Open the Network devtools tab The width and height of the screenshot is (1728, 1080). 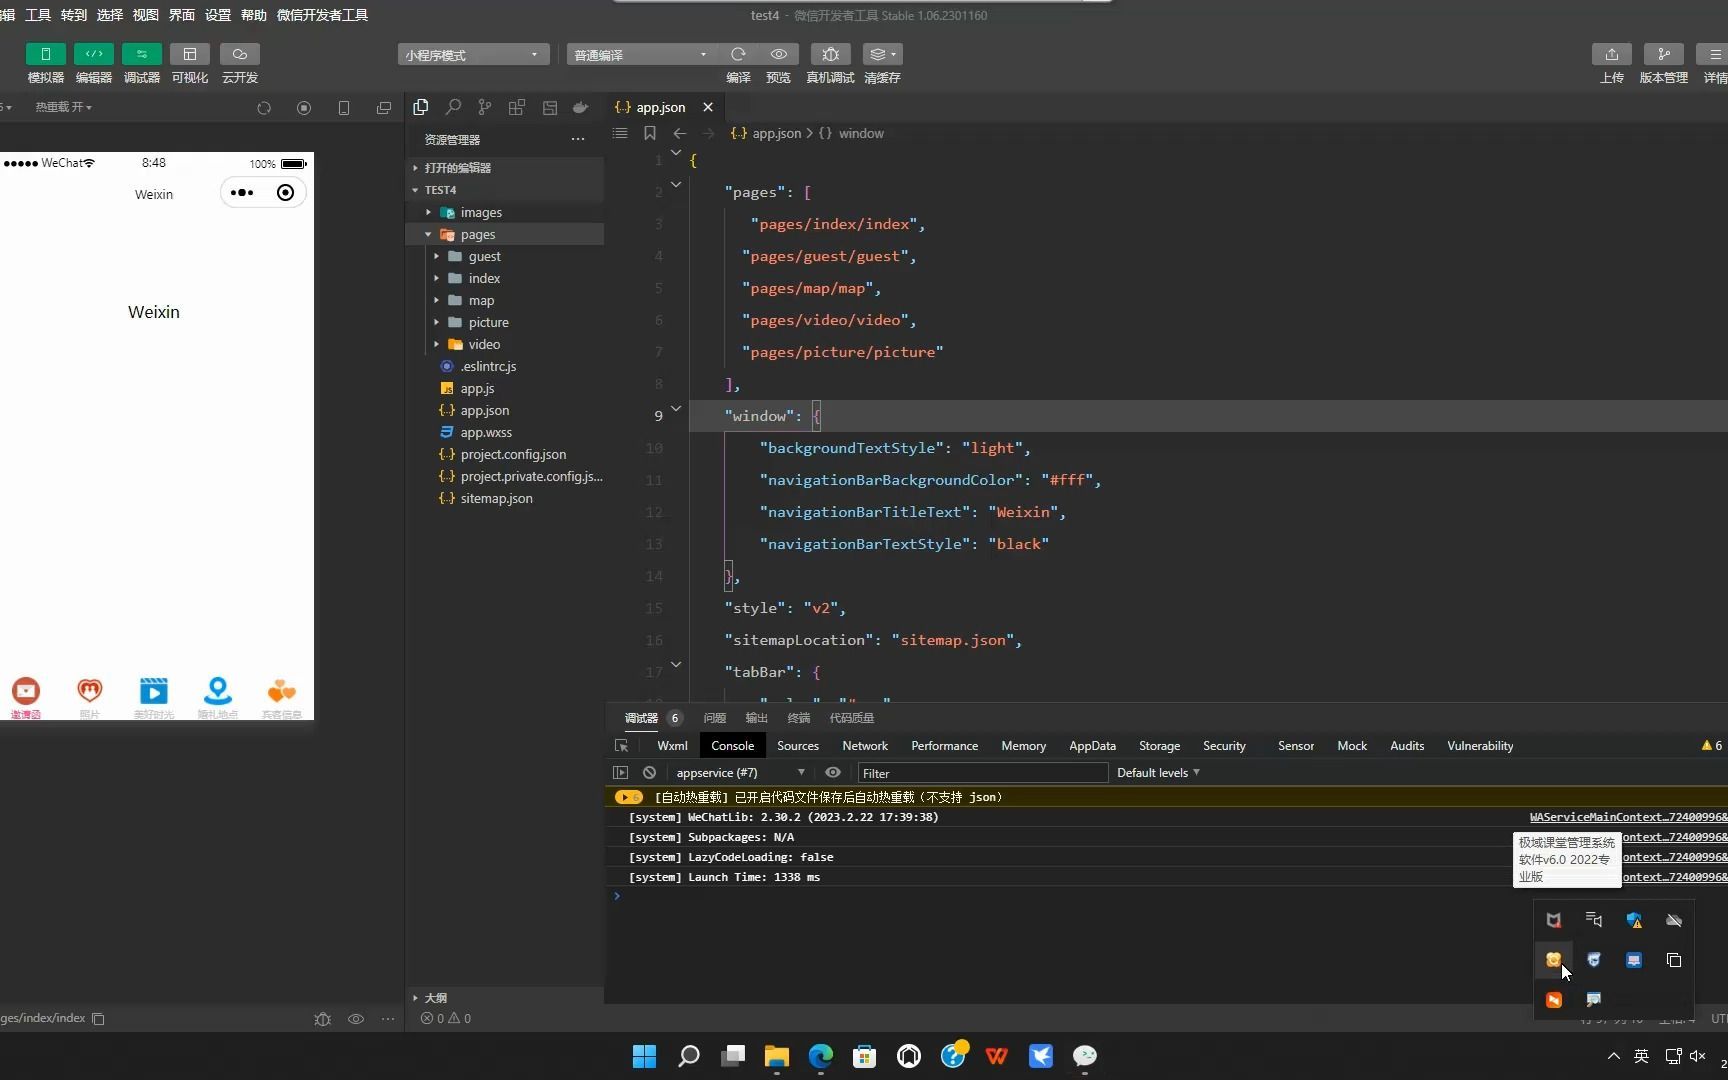tap(865, 746)
